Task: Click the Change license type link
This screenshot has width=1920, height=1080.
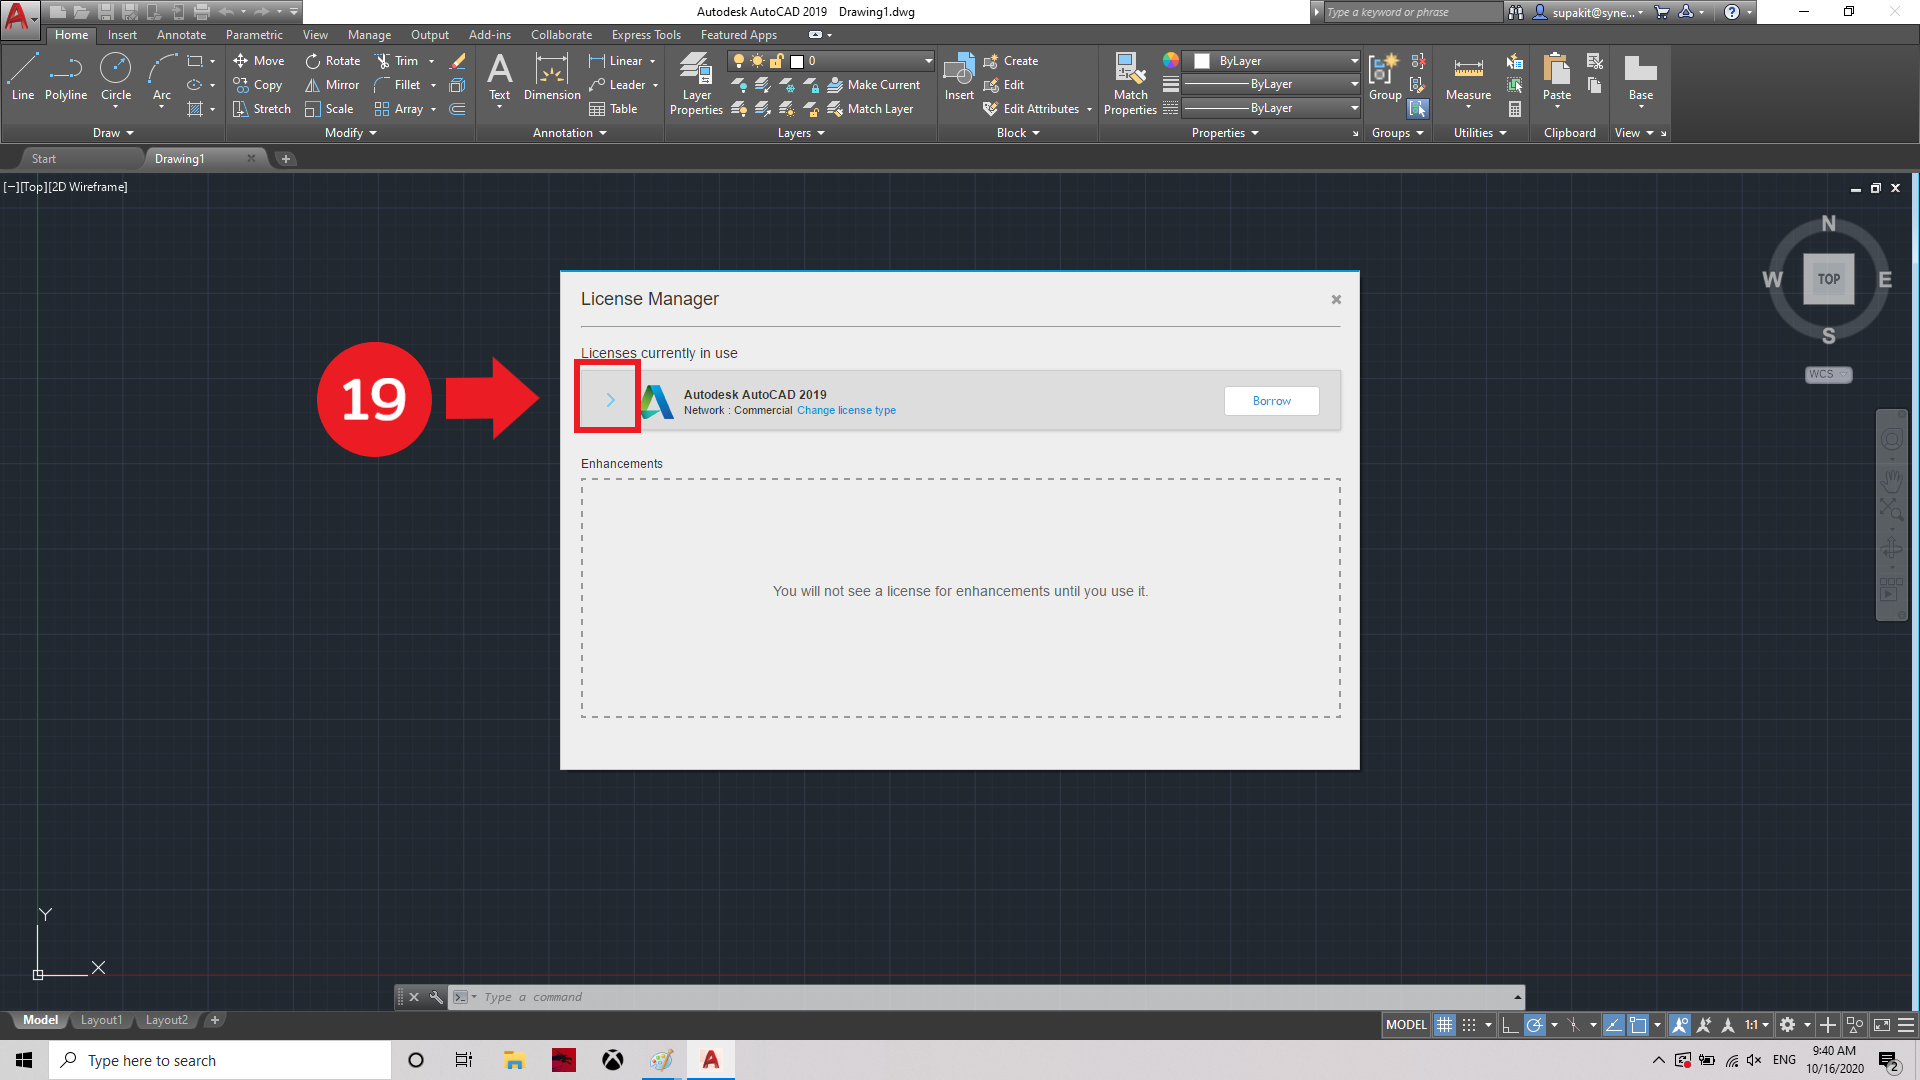Action: (x=846, y=411)
